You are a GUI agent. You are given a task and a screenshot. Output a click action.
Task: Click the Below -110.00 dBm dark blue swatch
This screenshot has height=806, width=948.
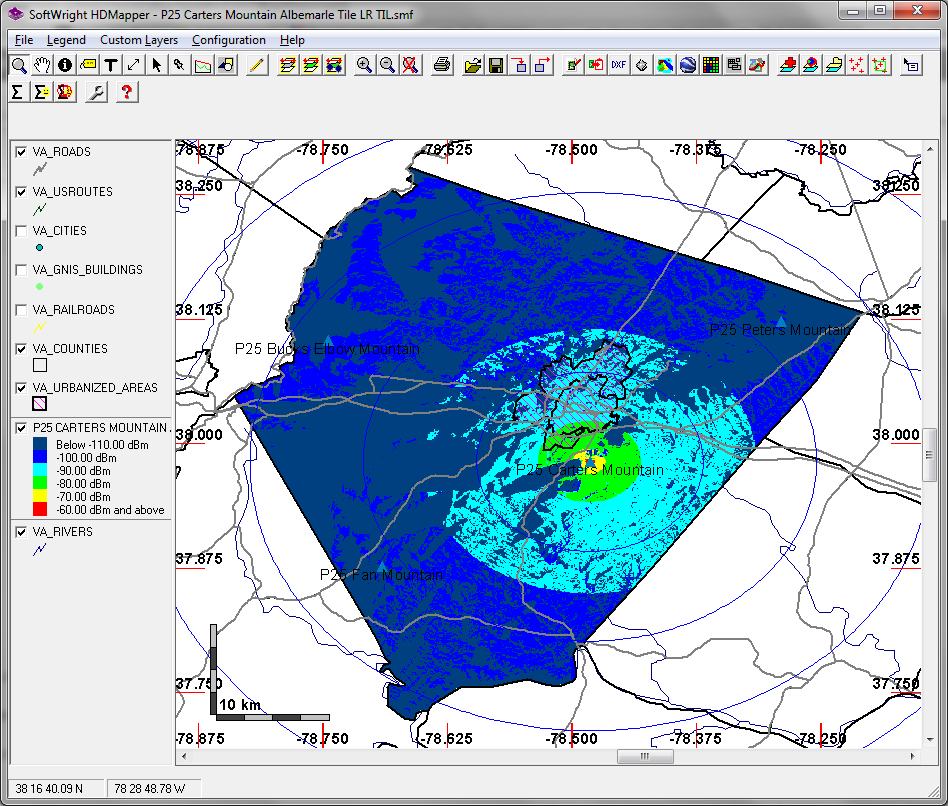click(x=40, y=445)
